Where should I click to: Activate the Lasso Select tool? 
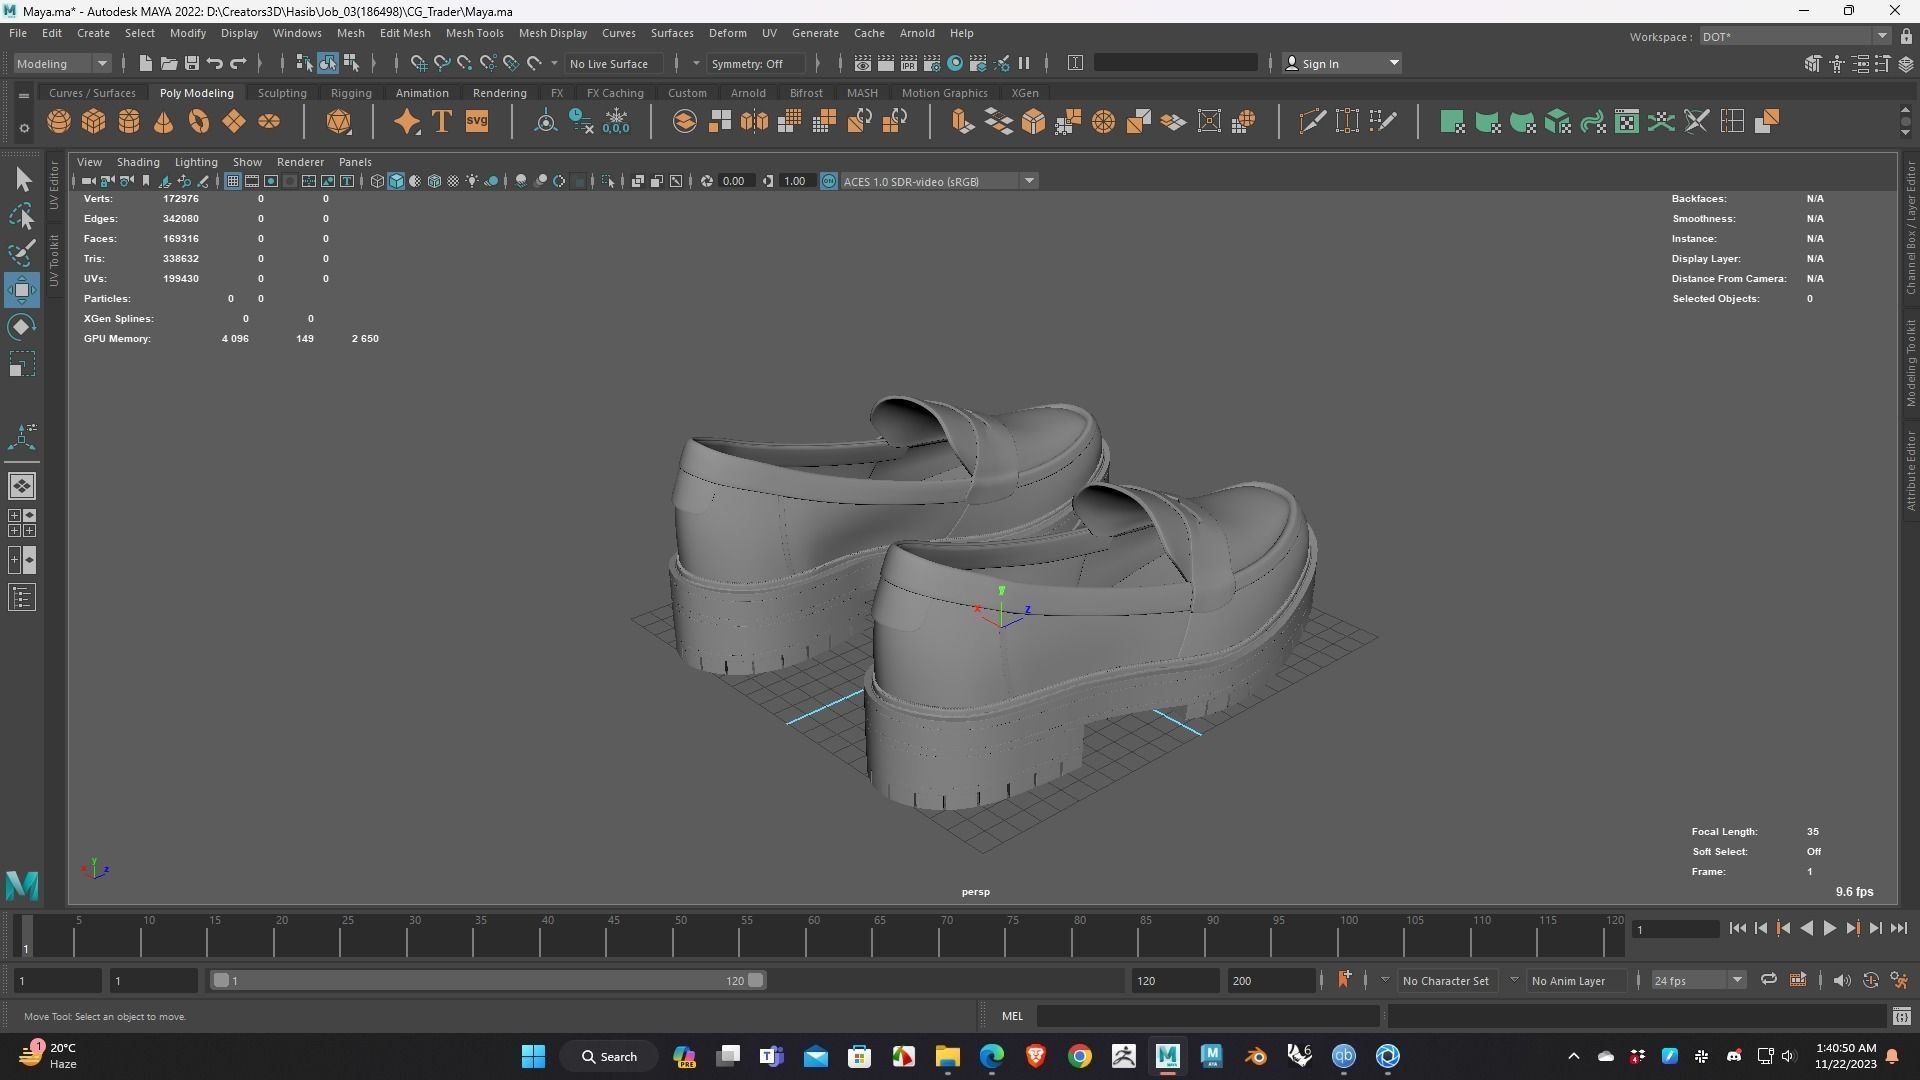click(x=22, y=217)
